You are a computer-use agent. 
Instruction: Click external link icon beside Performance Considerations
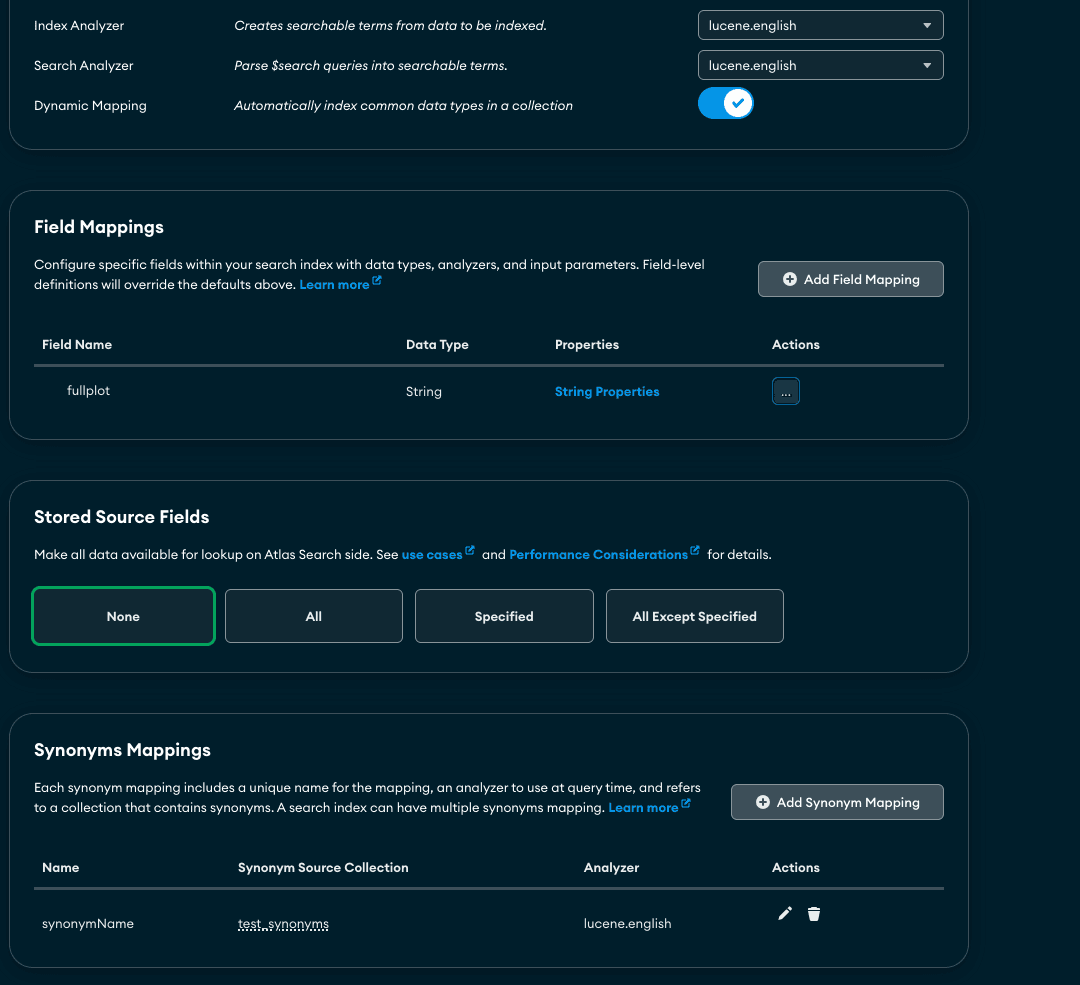click(x=695, y=552)
